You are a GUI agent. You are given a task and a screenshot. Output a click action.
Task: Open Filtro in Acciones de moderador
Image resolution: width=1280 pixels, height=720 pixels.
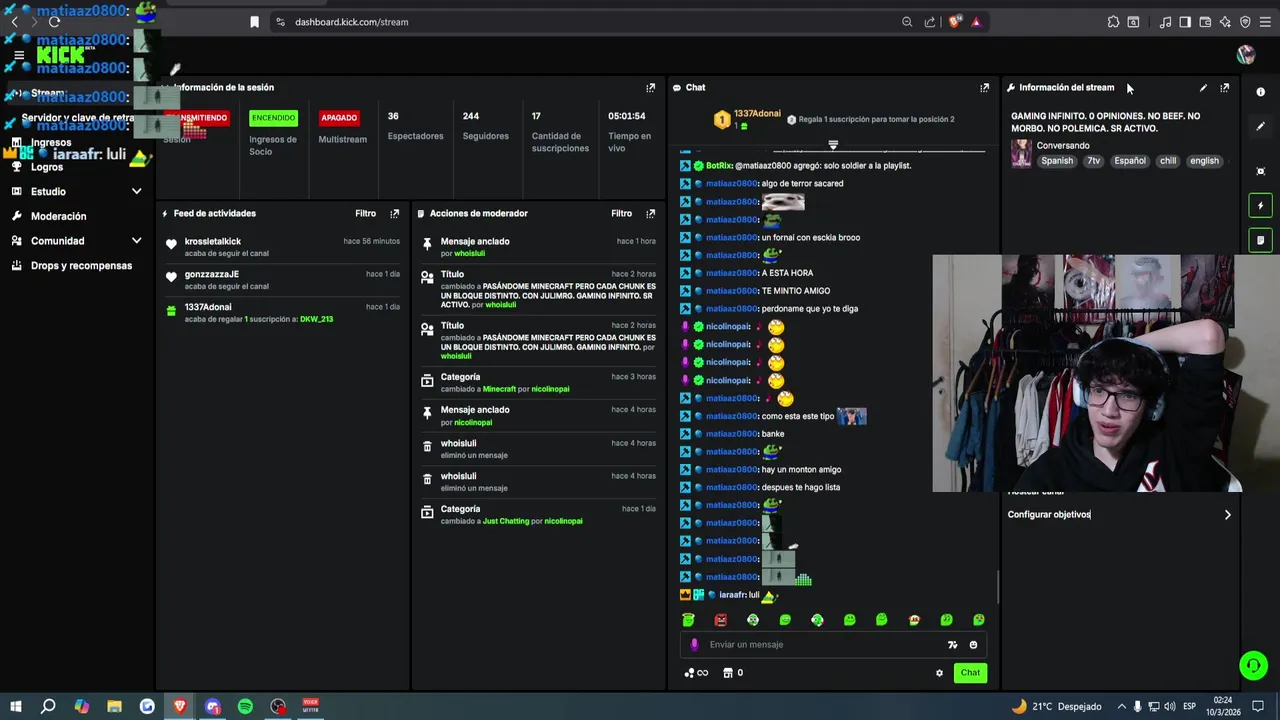tap(621, 214)
